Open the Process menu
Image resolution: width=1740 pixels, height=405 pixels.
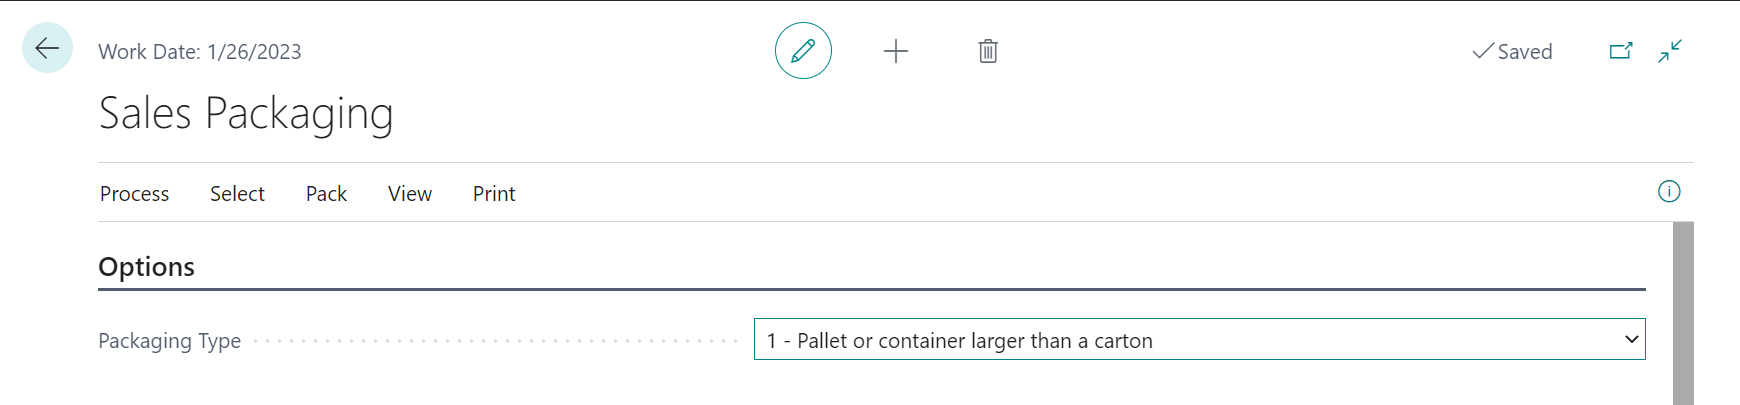tap(134, 194)
